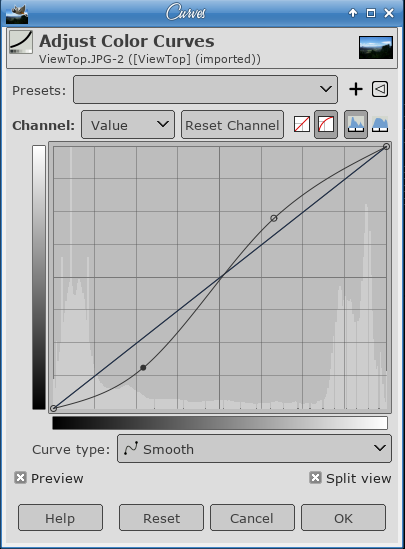This screenshot has height=549, width=405.
Task: Click the GIMP window menu icon
Action: coord(17,14)
